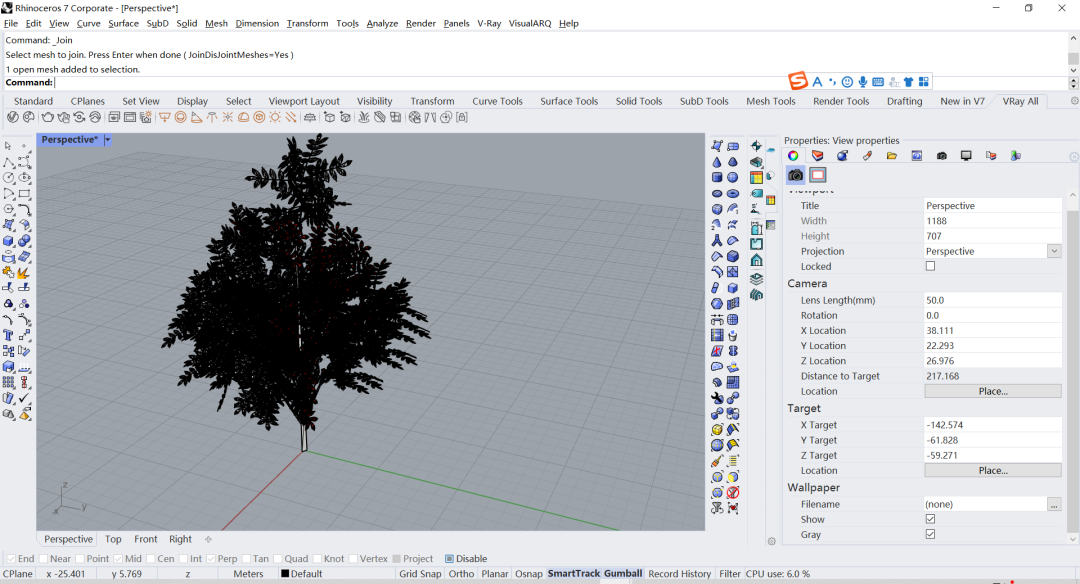The height and width of the screenshot is (584, 1080).
Task: Open the Analyze menu
Action: 382,23
